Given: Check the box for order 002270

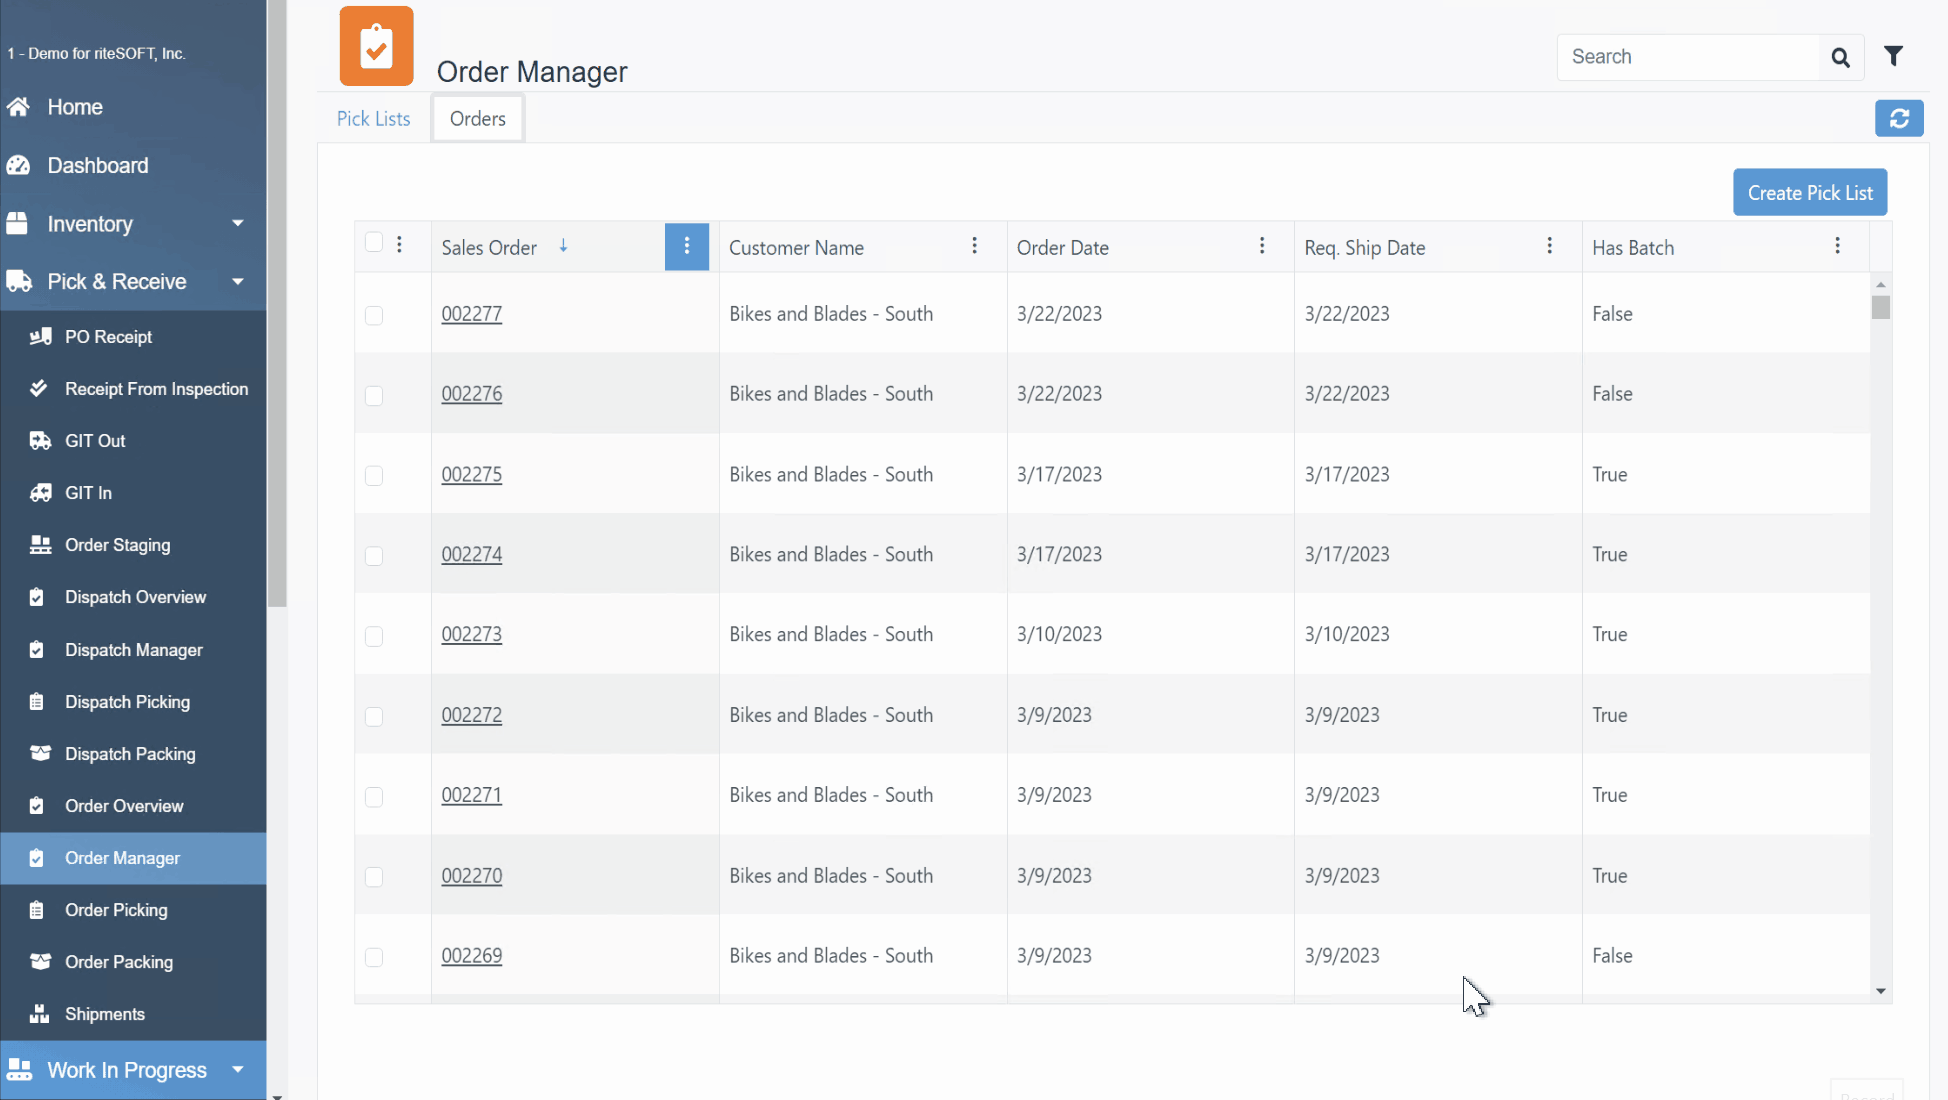Looking at the screenshot, I should click(x=374, y=877).
